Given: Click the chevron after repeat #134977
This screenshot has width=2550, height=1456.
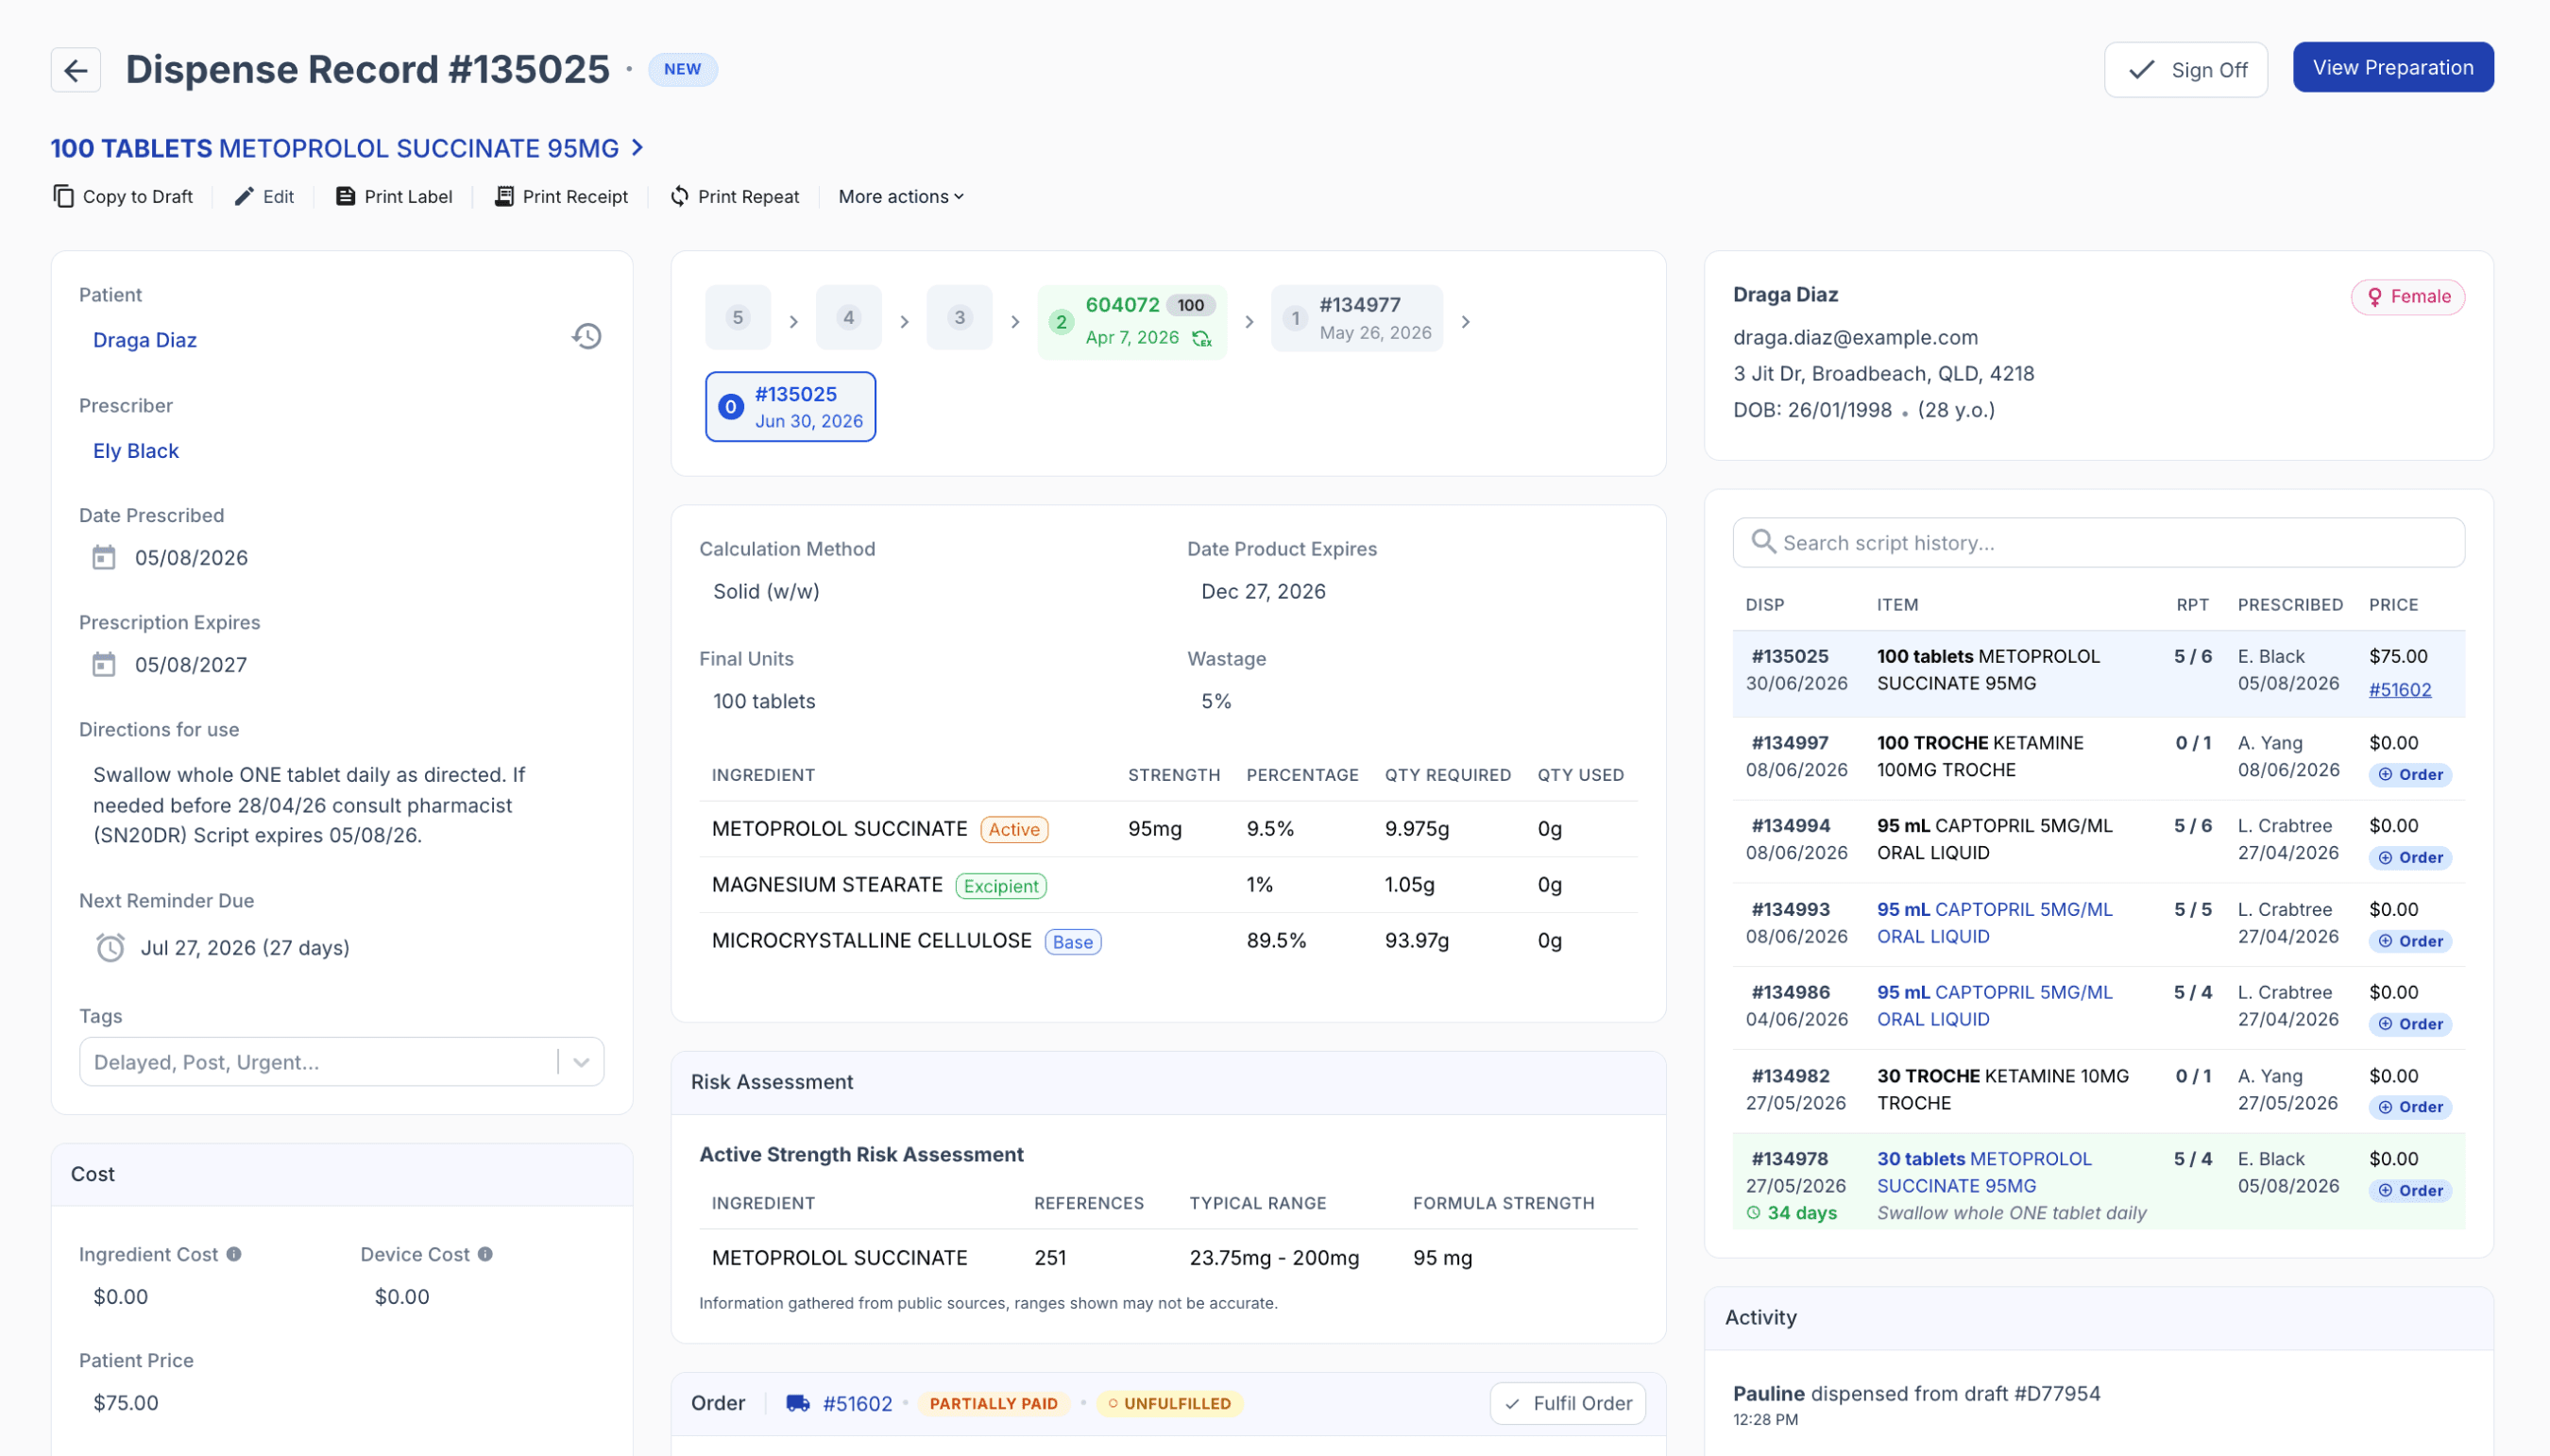Looking at the screenshot, I should click(x=1466, y=322).
